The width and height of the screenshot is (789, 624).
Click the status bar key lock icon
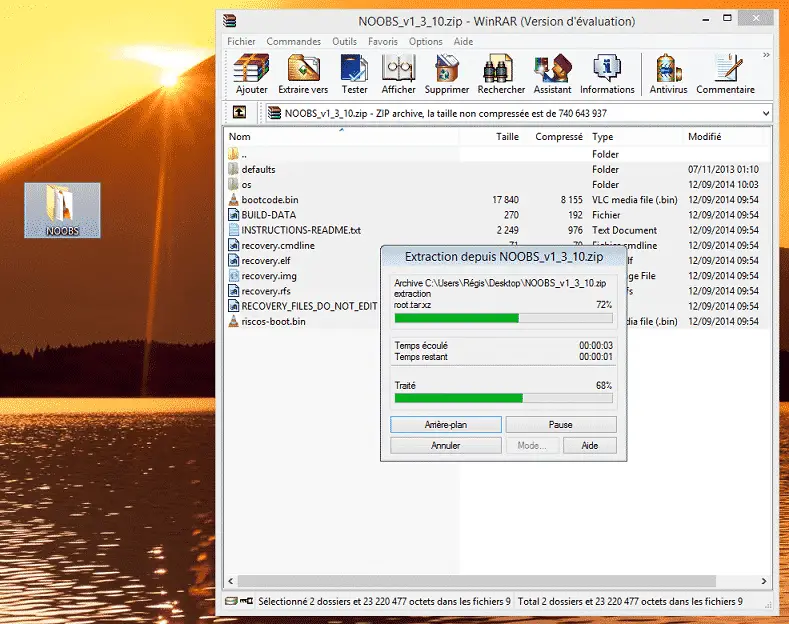pyautogui.click(x=246, y=601)
